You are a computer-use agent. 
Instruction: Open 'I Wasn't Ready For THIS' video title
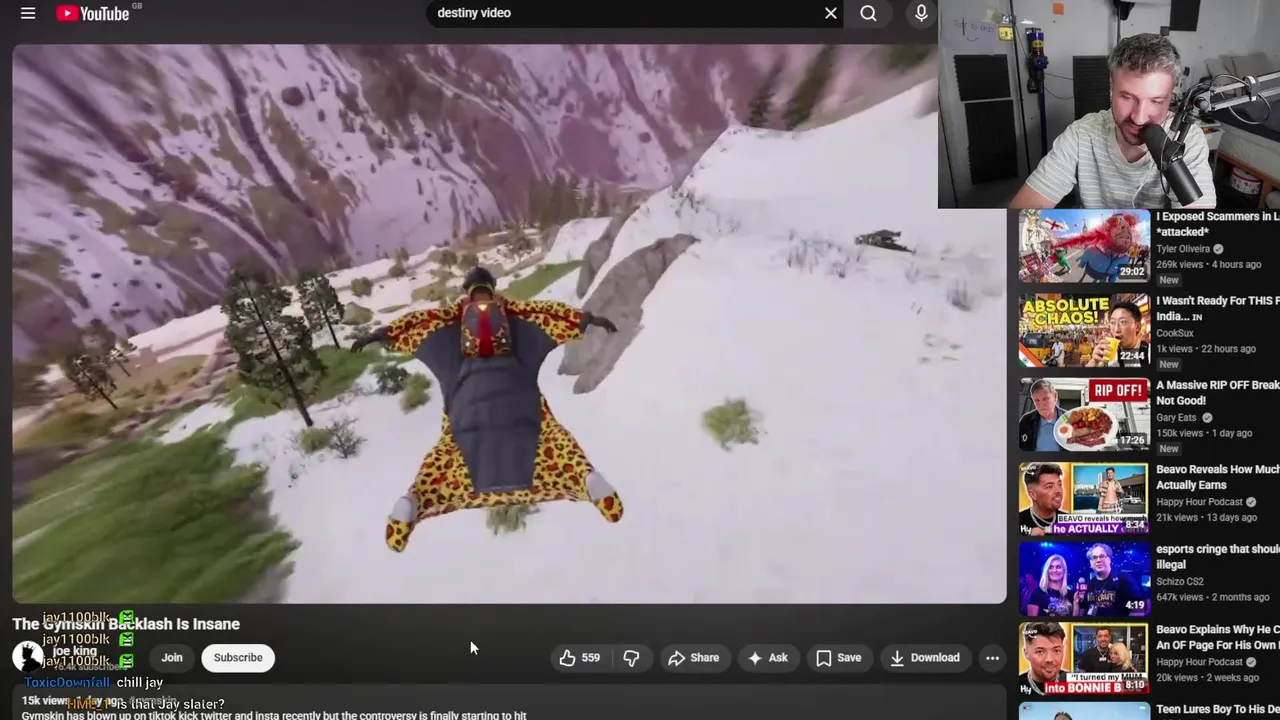click(x=1218, y=308)
